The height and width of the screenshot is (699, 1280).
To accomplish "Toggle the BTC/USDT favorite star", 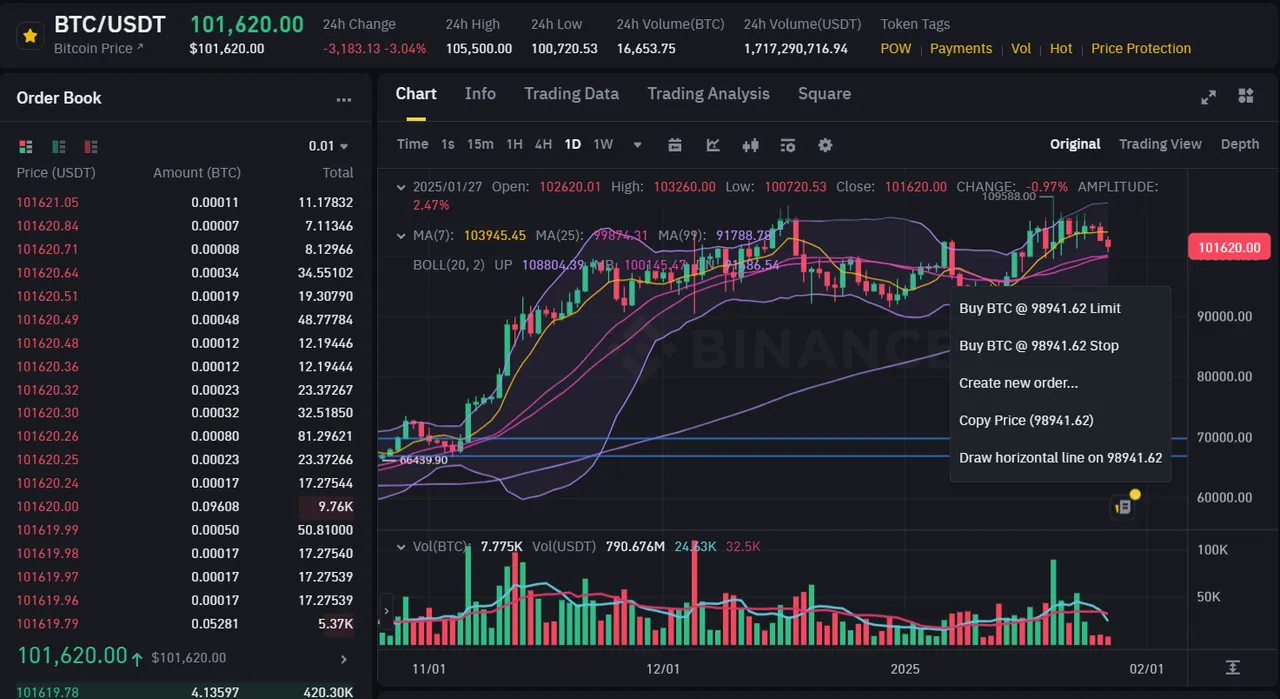I will pos(30,36).
